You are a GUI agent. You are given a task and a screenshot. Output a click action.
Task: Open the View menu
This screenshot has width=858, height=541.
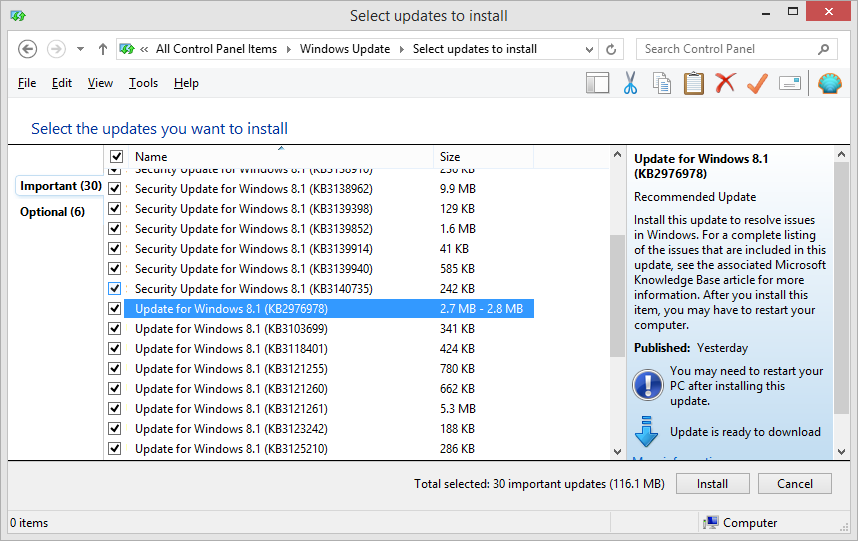coord(100,83)
